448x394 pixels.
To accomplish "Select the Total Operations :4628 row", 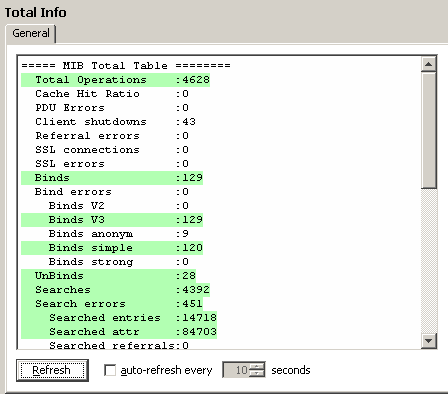I will pyautogui.click(x=115, y=80).
